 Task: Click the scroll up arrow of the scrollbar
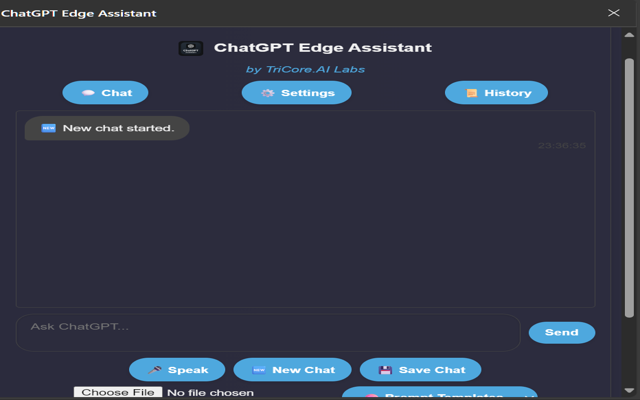629,35
